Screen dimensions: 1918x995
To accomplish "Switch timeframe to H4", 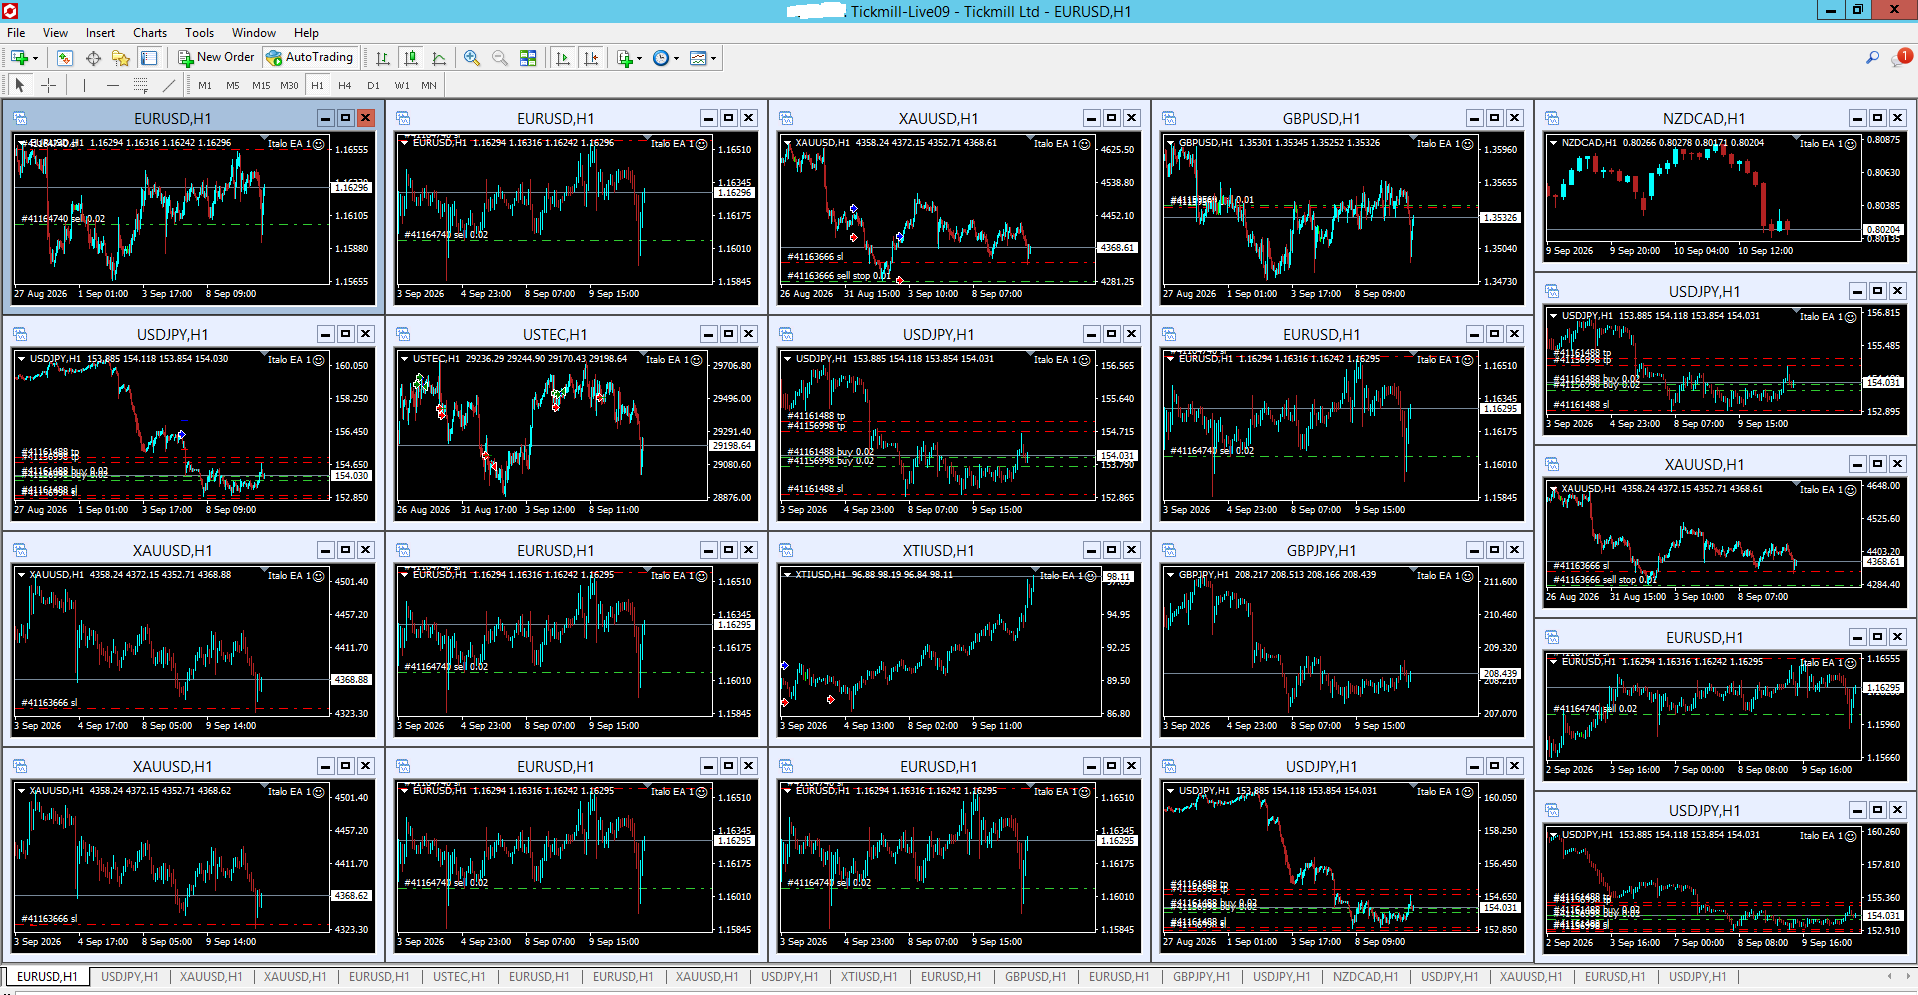I will pyautogui.click(x=345, y=85).
